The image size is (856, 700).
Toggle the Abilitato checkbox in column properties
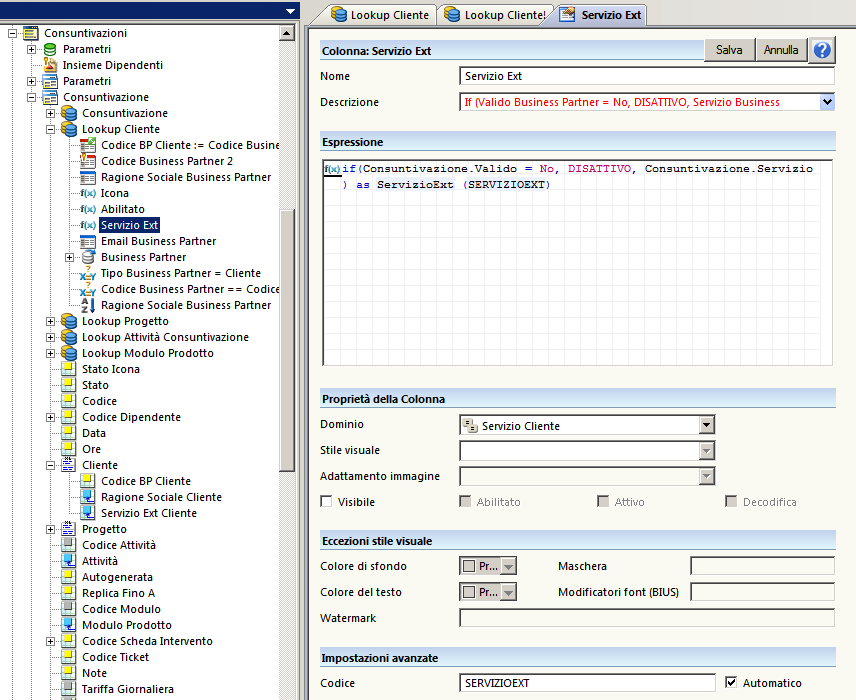[465, 502]
